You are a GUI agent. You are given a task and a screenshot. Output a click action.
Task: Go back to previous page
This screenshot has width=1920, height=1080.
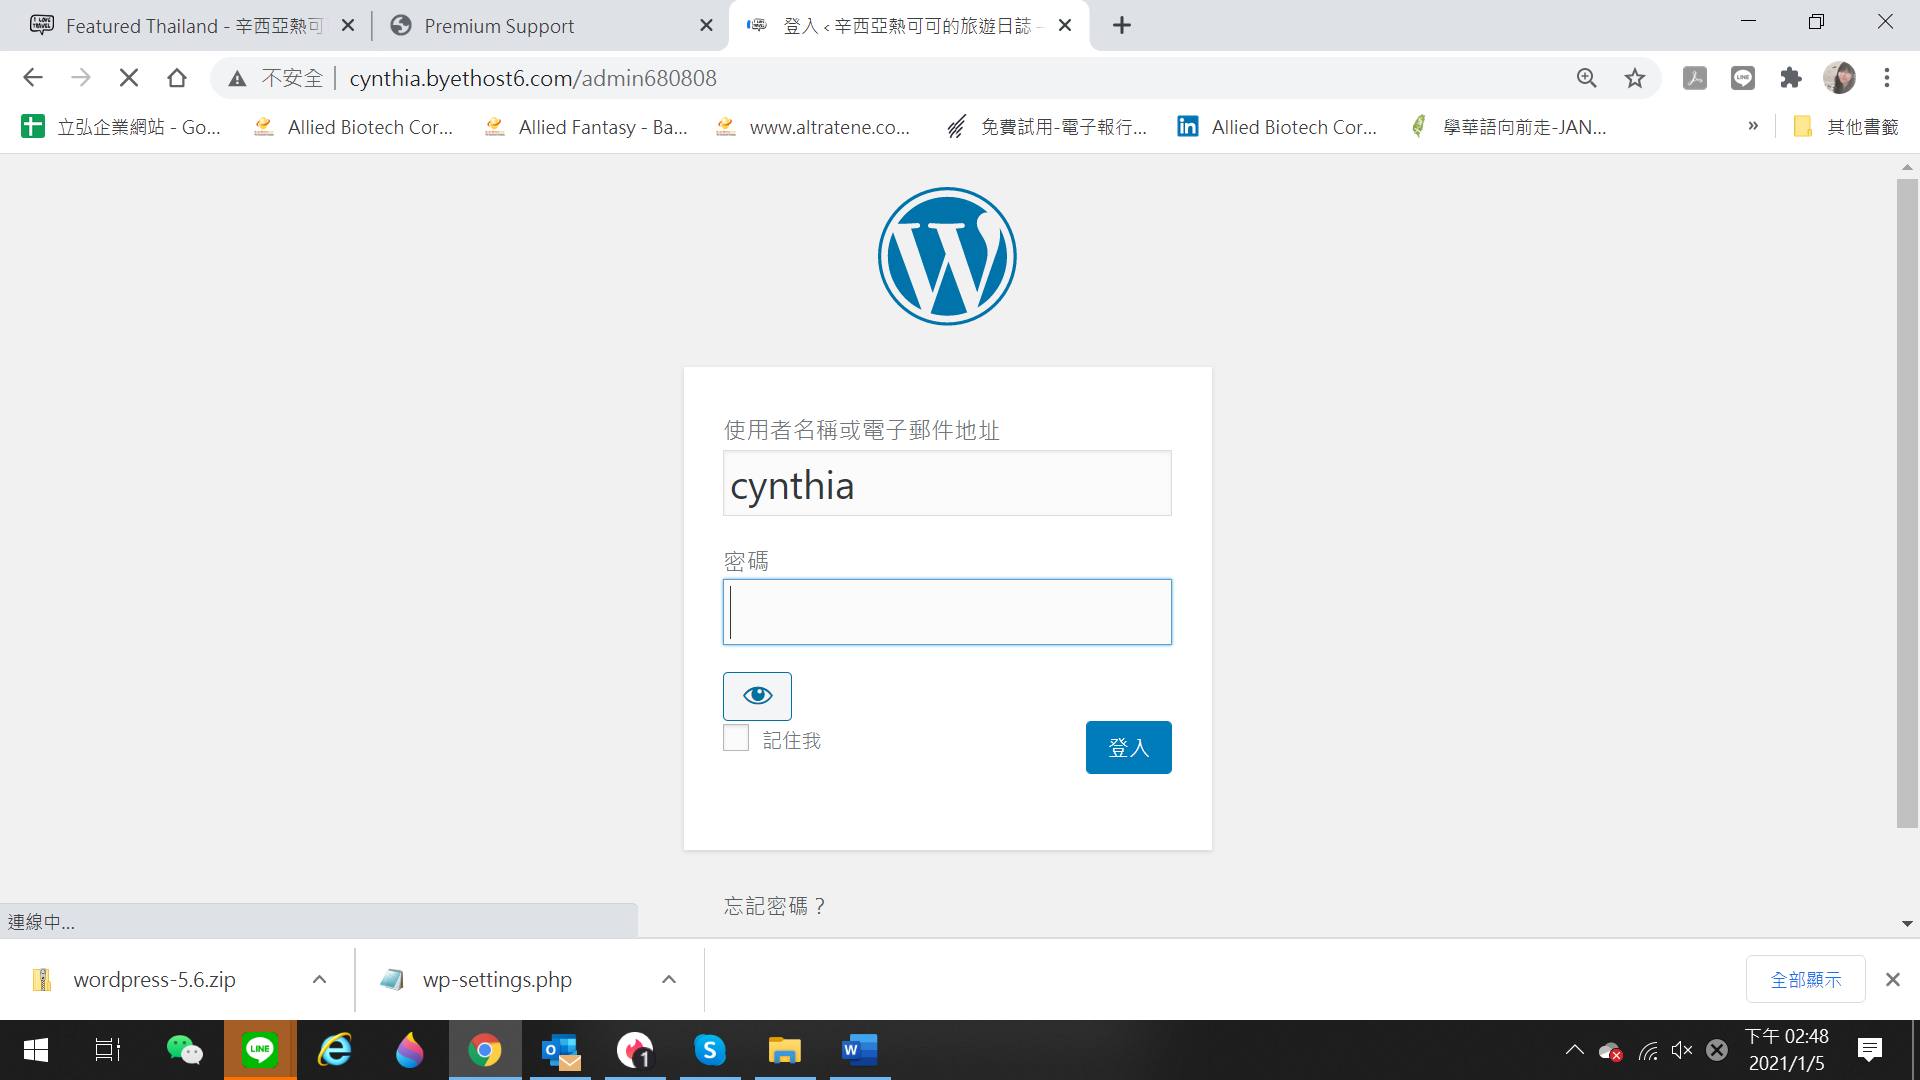click(x=33, y=78)
